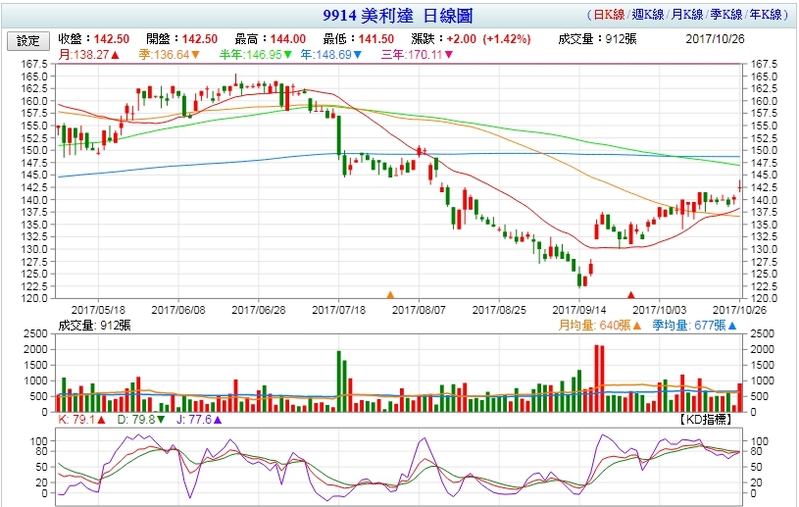Click the J: 77.6 indicator value
This screenshot has width=799, height=507.
[199, 420]
